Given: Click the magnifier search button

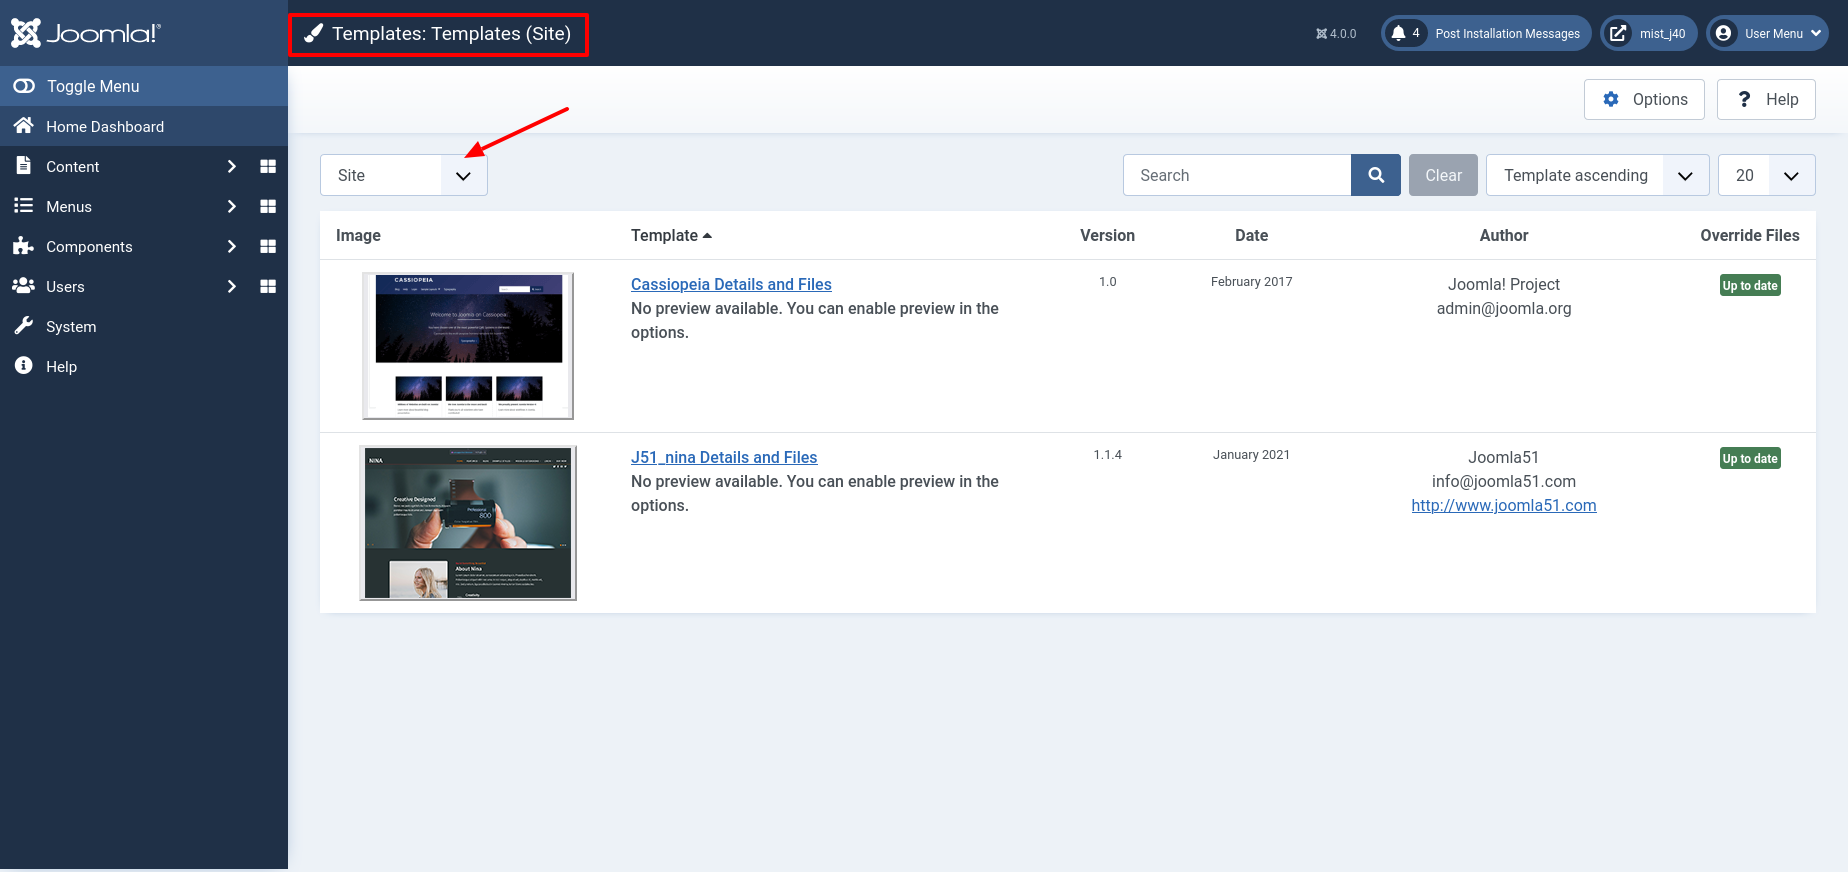Looking at the screenshot, I should pos(1376,175).
